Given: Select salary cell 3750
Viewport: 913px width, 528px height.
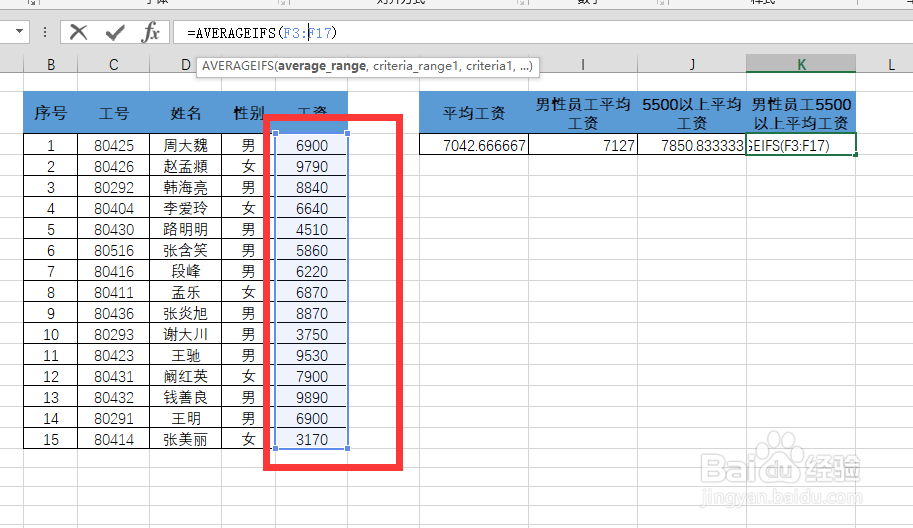Looking at the screenshot, I should (x=312, y=334).
